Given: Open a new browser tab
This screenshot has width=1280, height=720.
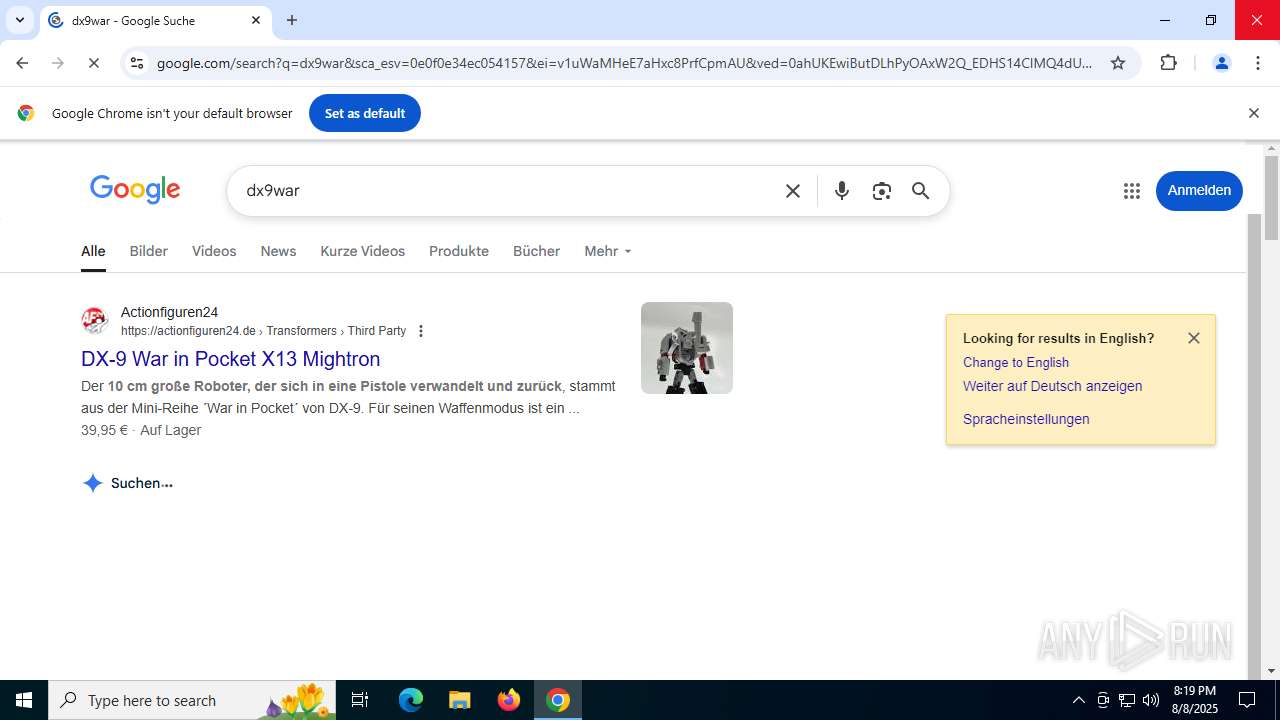Looking at the screenshot, I should [292, 20].
